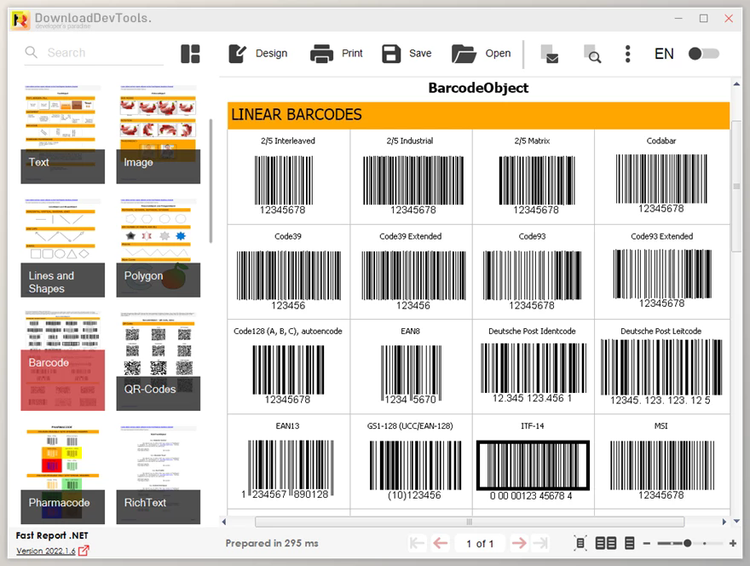Click the 2/5 Matrix barcode
750x566 pixels.
536,185
